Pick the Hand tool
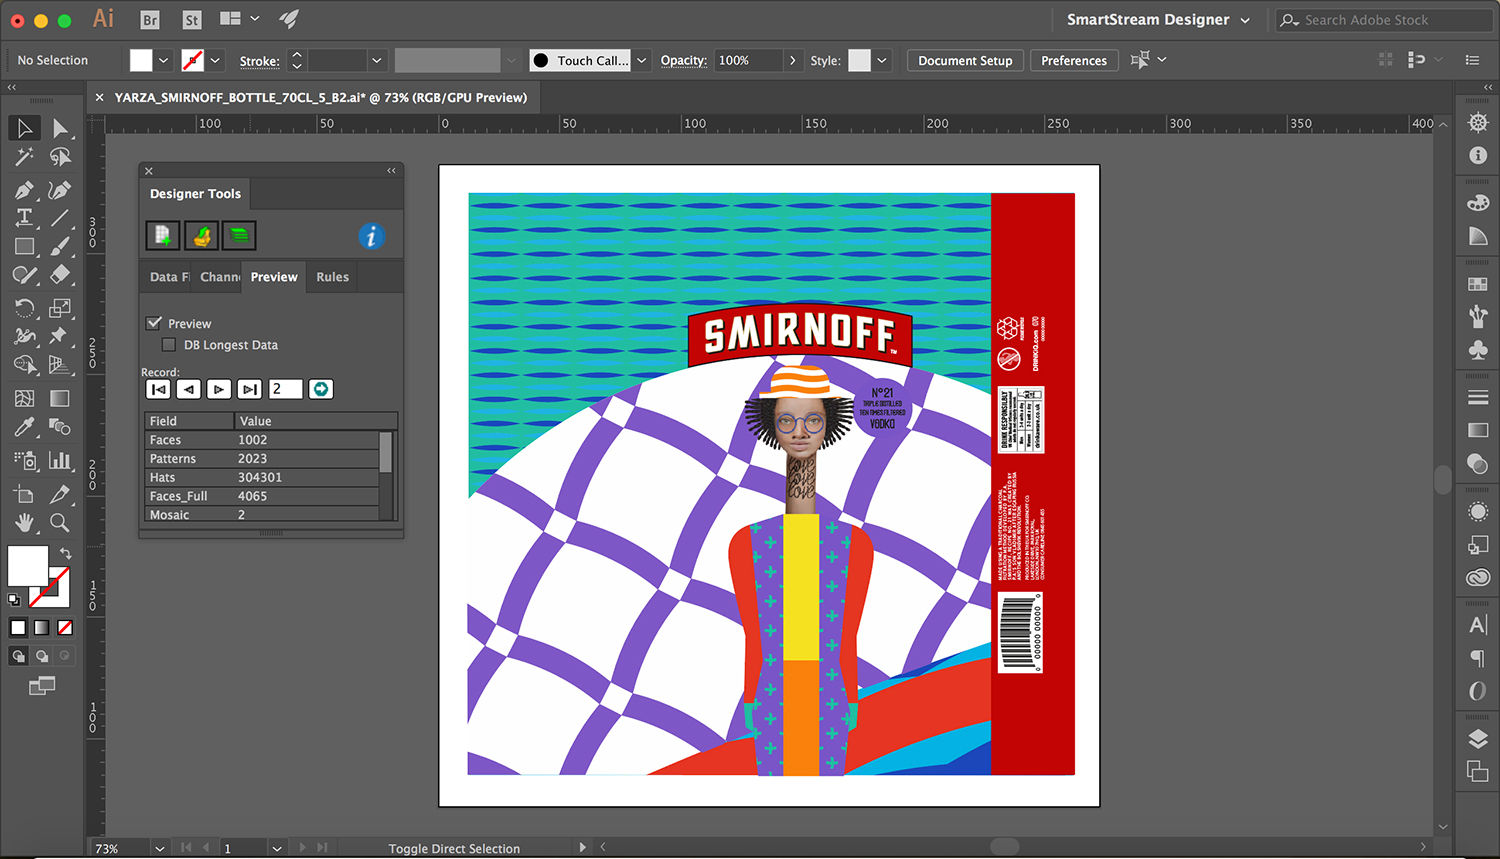The height and width of the screenshot is (859, 1500). coord(25,523)
